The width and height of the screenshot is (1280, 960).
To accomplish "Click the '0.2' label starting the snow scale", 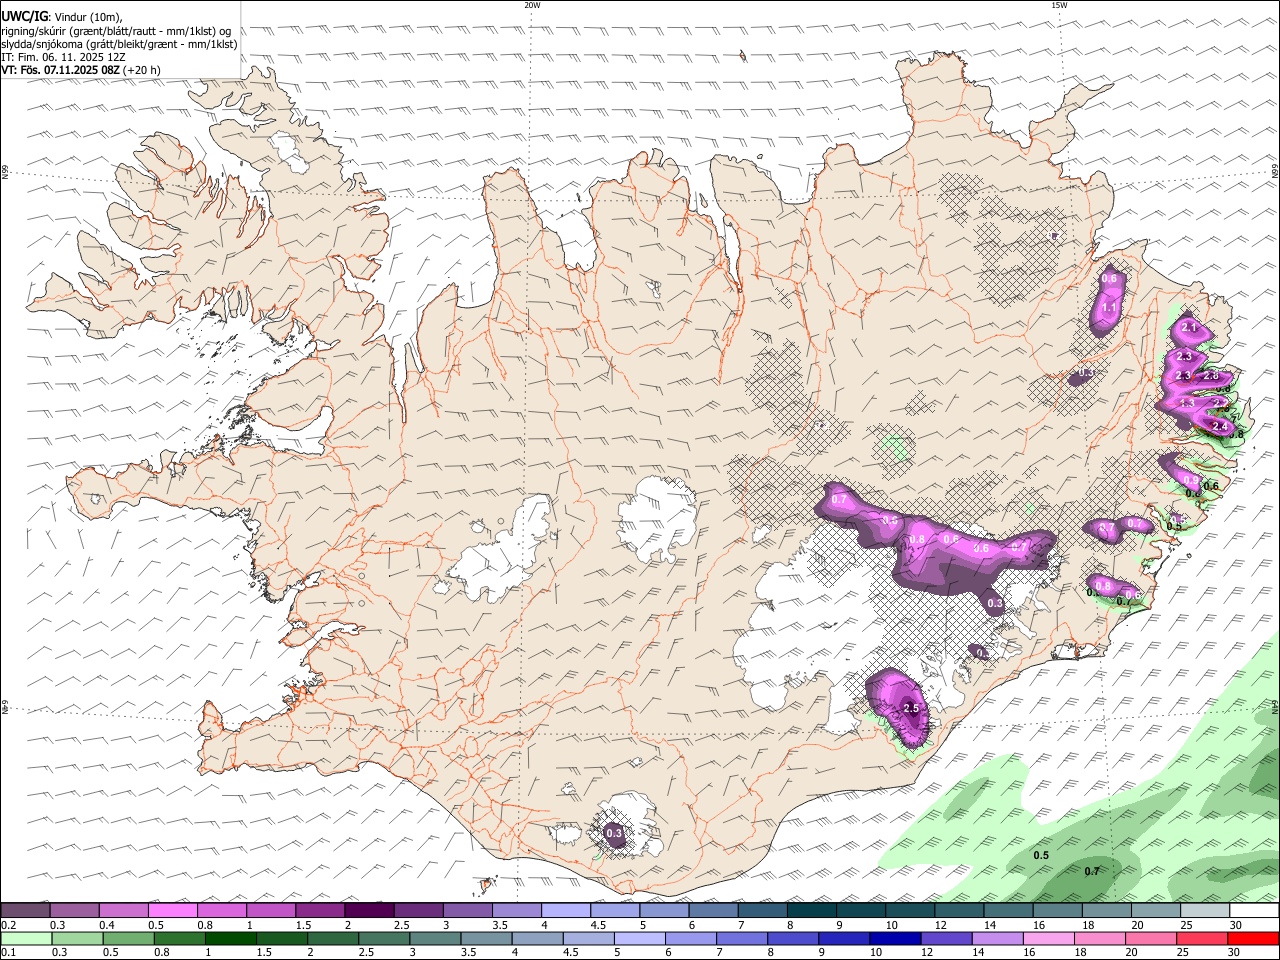I will click(9, 925).
